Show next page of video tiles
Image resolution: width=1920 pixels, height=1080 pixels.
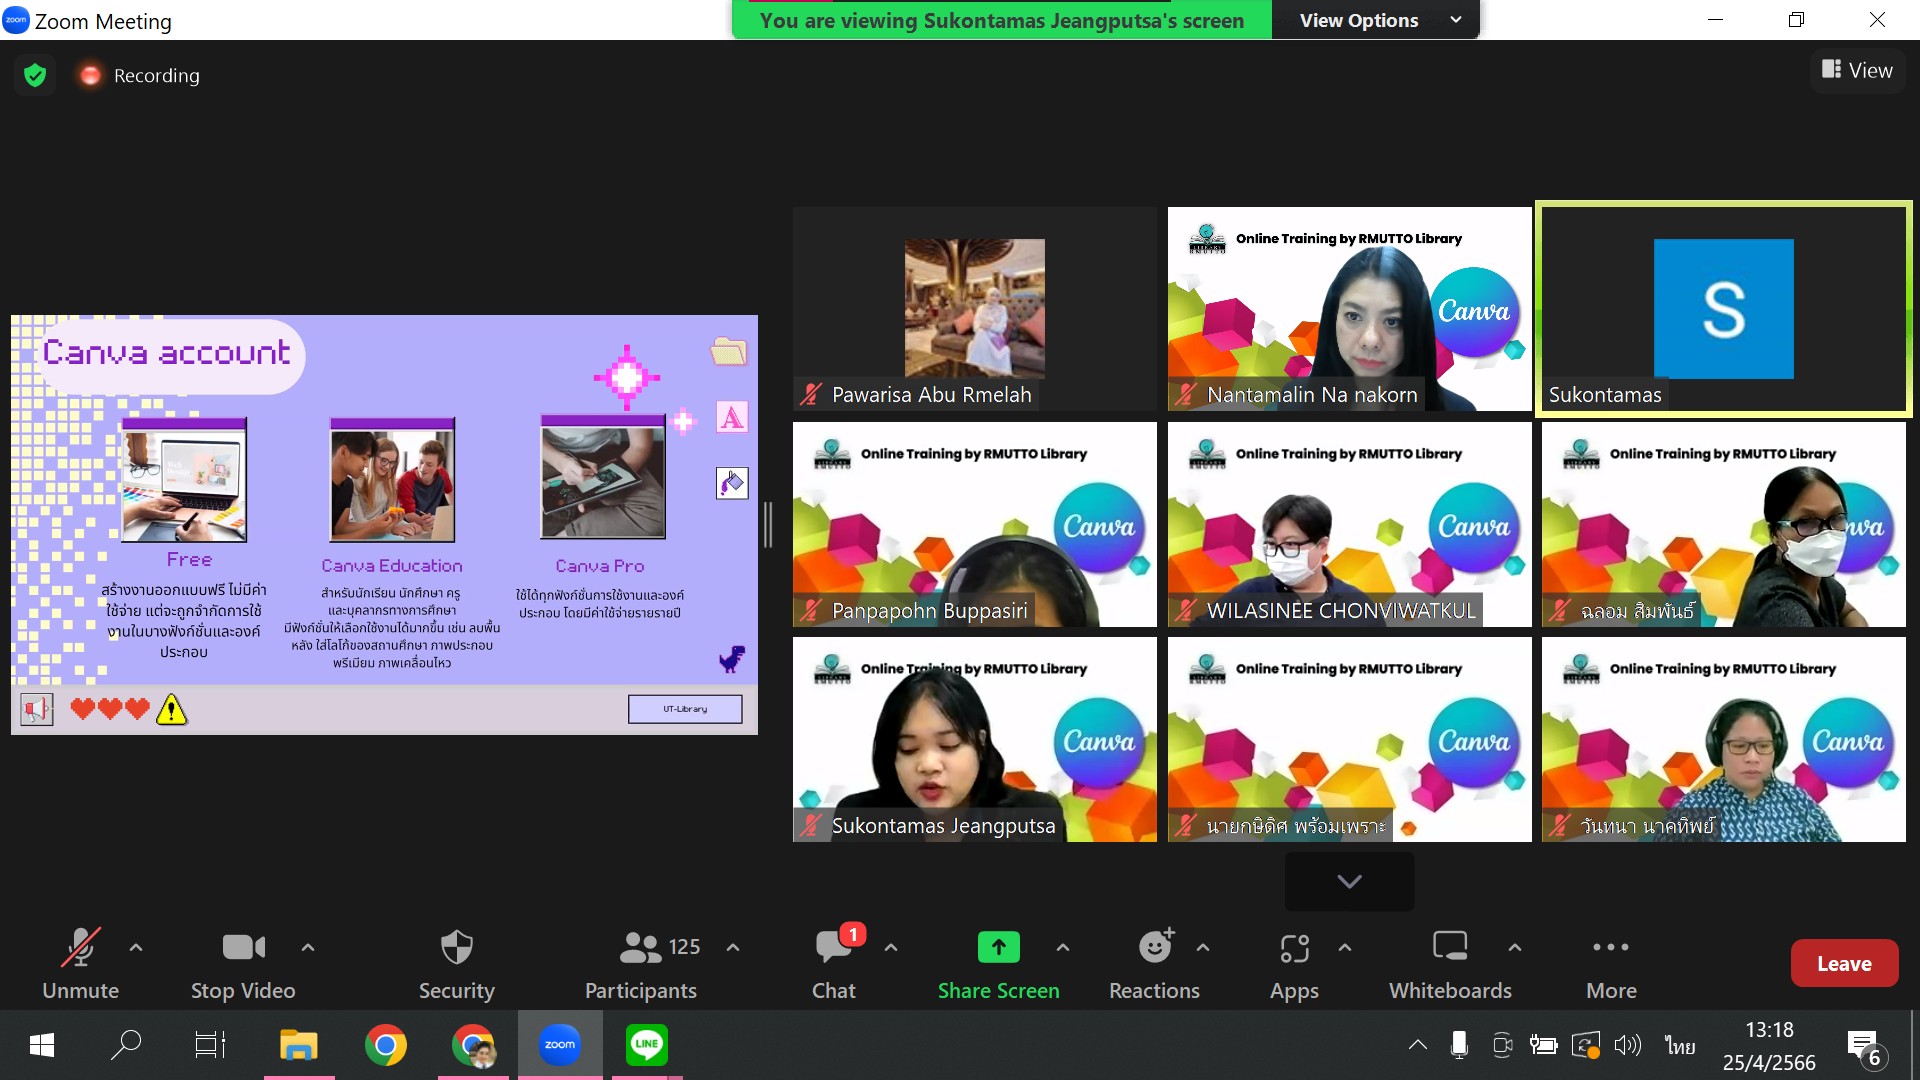coord(1349,881)
